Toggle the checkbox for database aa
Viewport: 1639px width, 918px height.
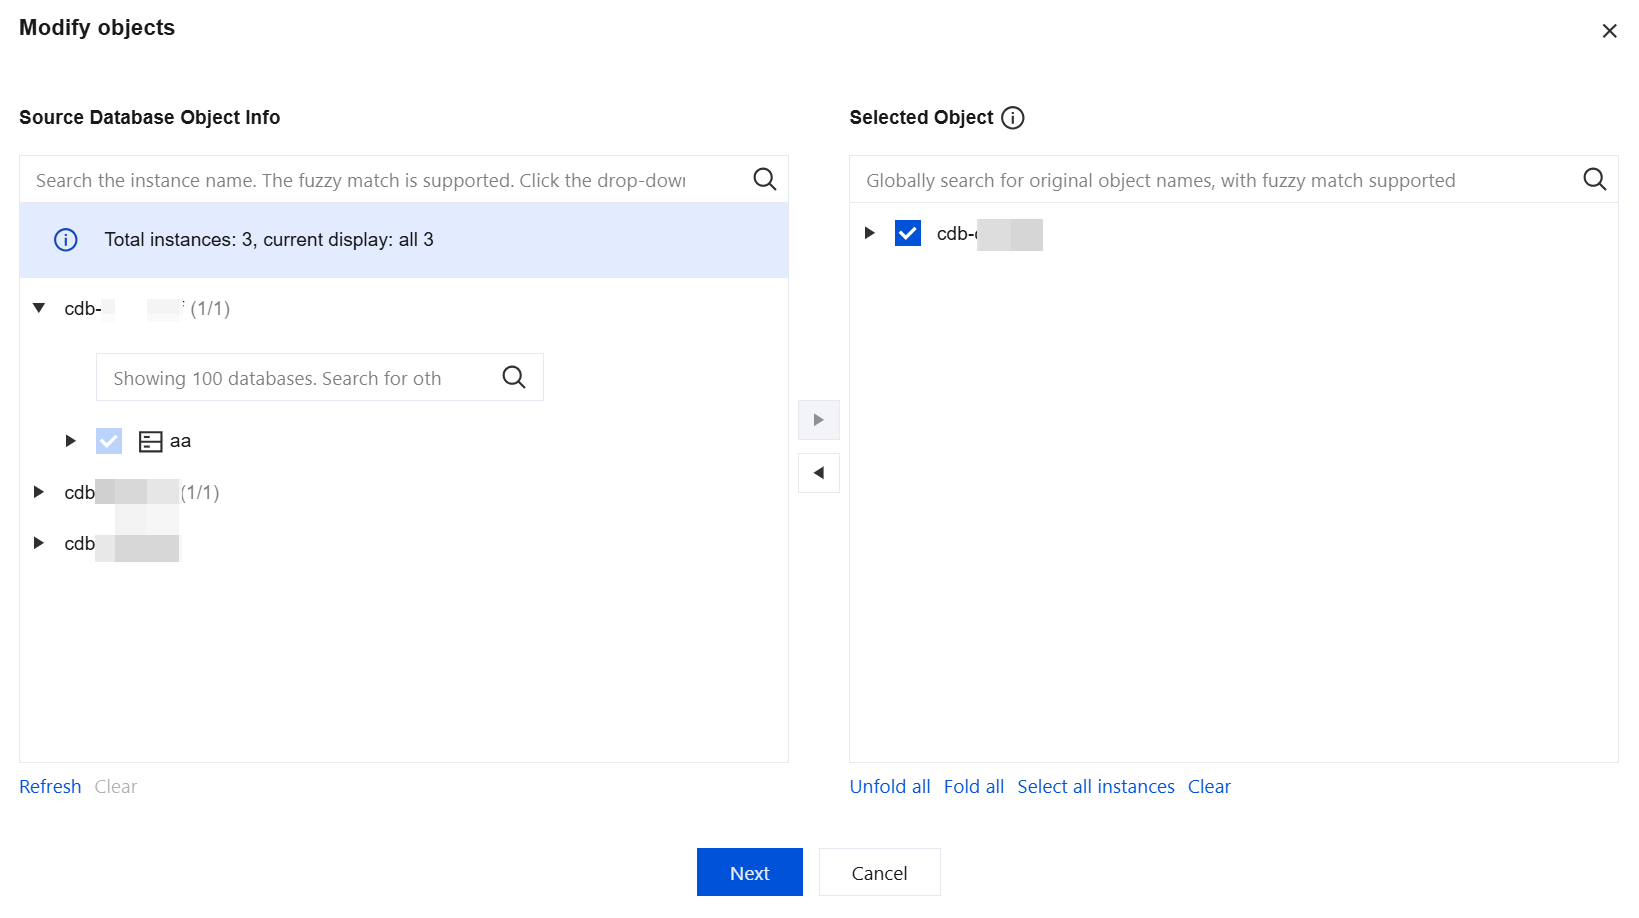tap(109, 441)
